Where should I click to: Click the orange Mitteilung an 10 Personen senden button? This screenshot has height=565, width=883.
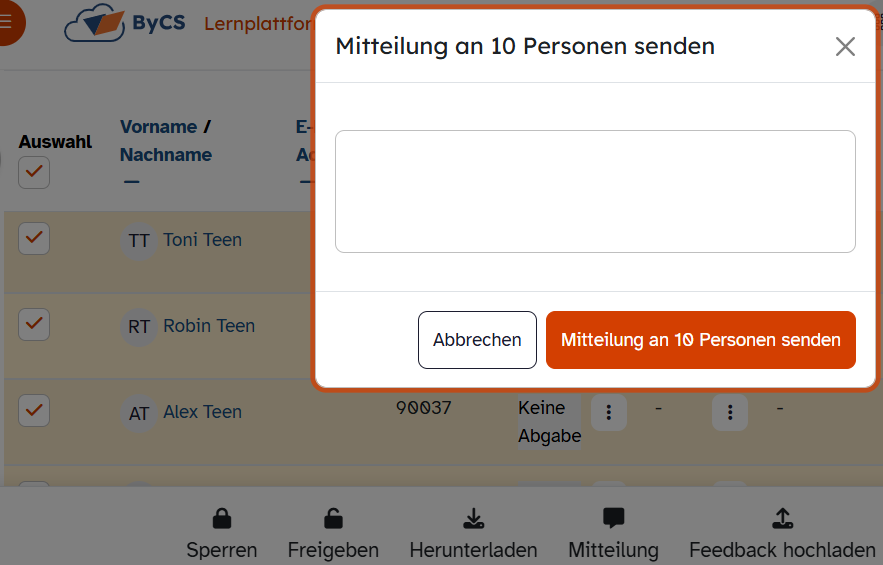tap(701, 340)
